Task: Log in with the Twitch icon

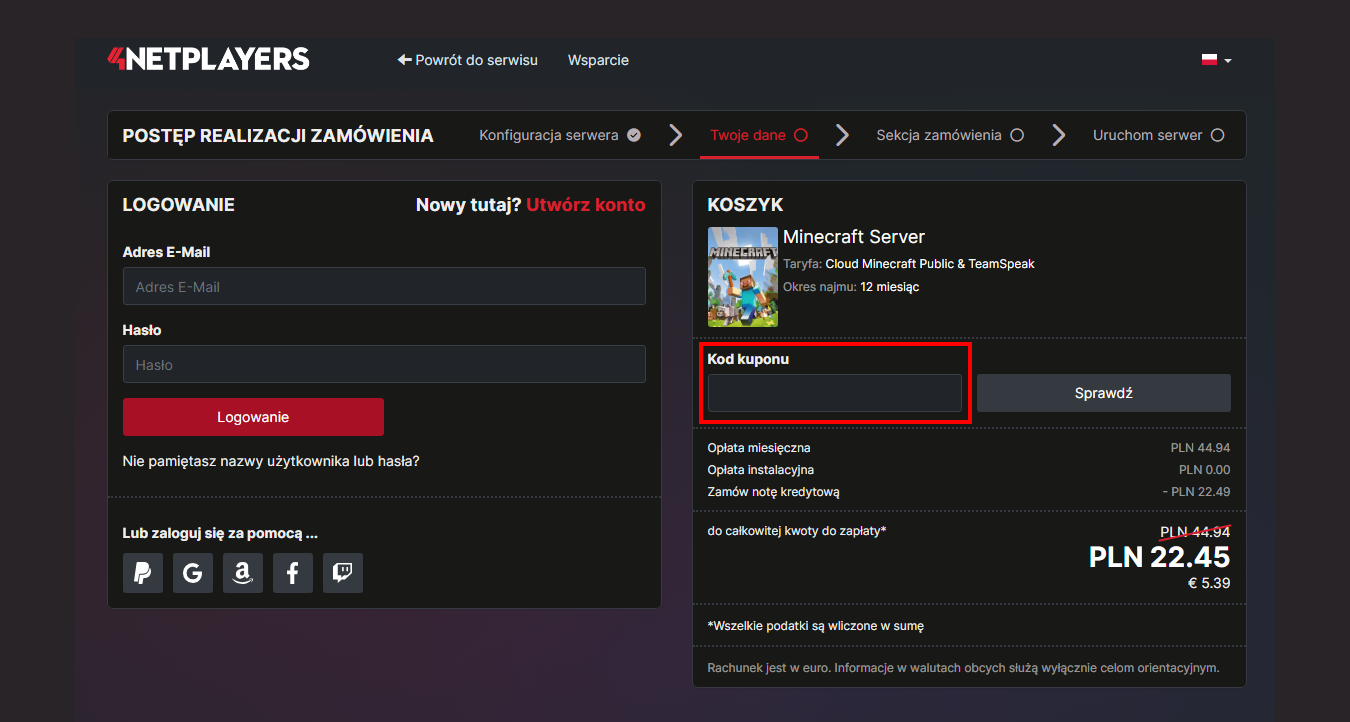Action: coord(343,573)
